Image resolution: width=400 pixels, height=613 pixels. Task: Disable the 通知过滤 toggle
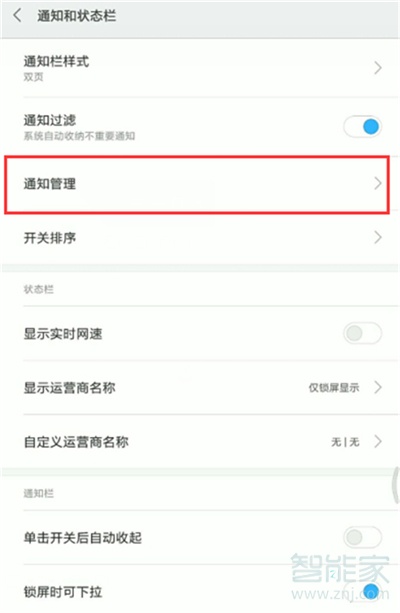[x=362, y=126]
